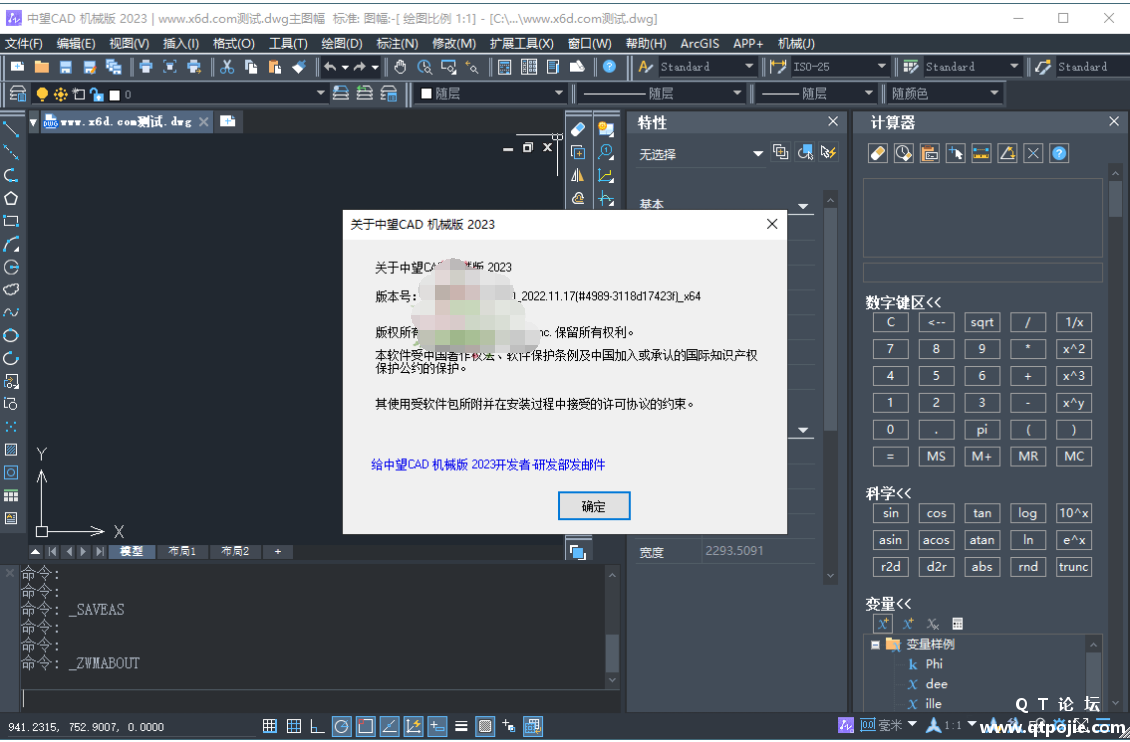Viewport: 1130px width, 742px height.
Task: Select the Line tool in the left toolbar
Action: point(11,129)
